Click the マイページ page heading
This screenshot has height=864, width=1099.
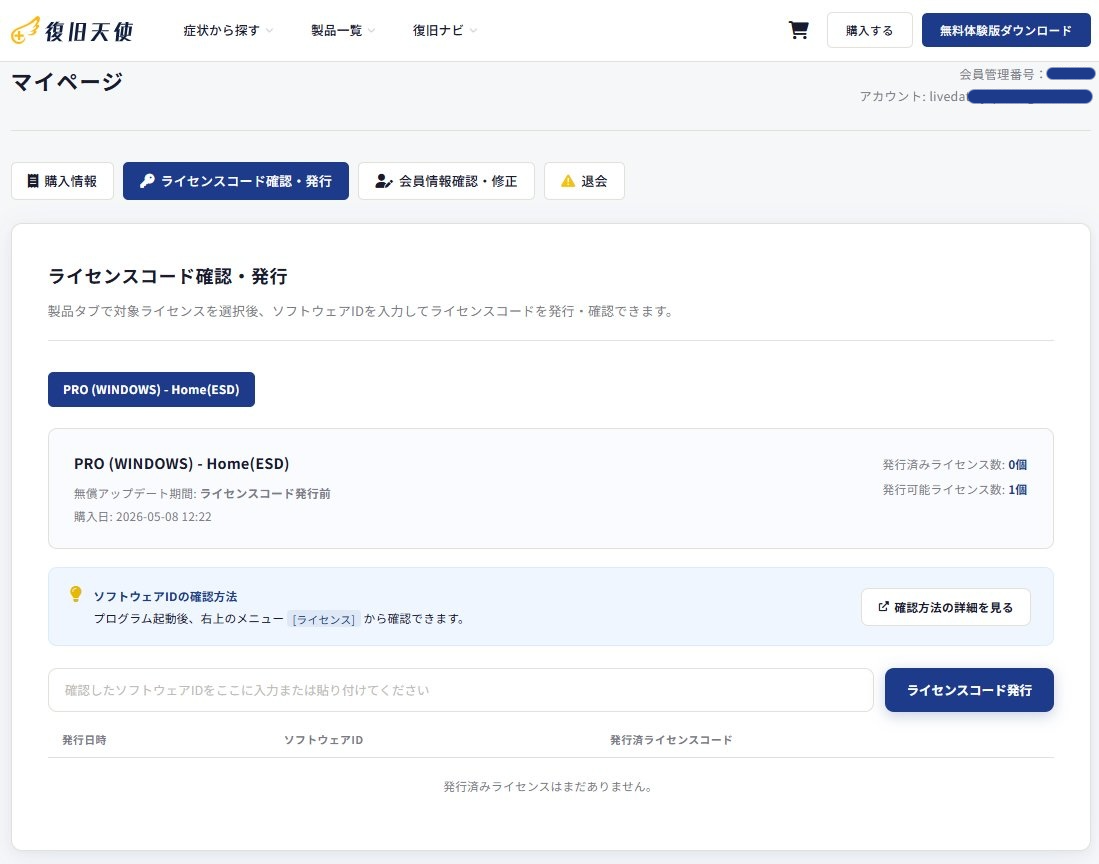click(x=67, y=81)
